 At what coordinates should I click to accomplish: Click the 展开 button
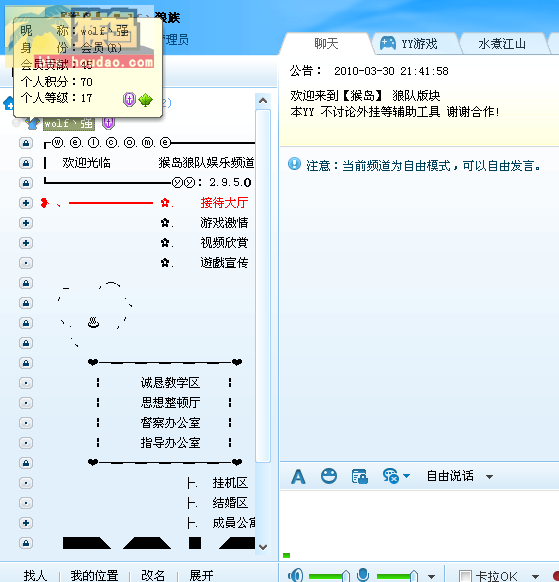[201, 576]
